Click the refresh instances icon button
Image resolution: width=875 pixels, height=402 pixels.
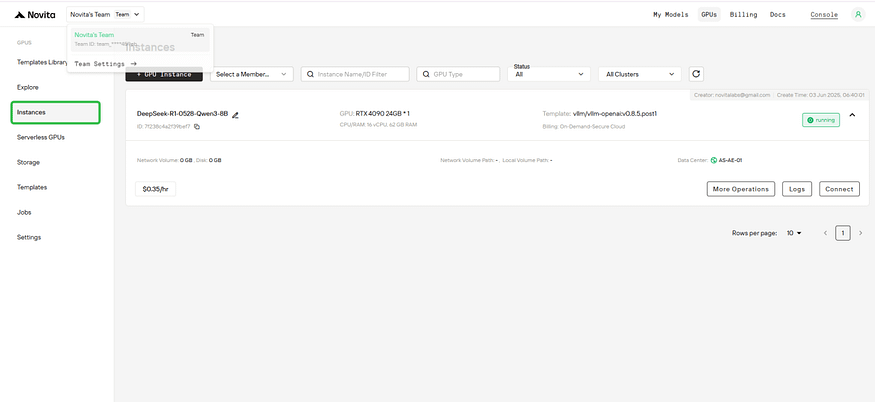coord(696,74)
